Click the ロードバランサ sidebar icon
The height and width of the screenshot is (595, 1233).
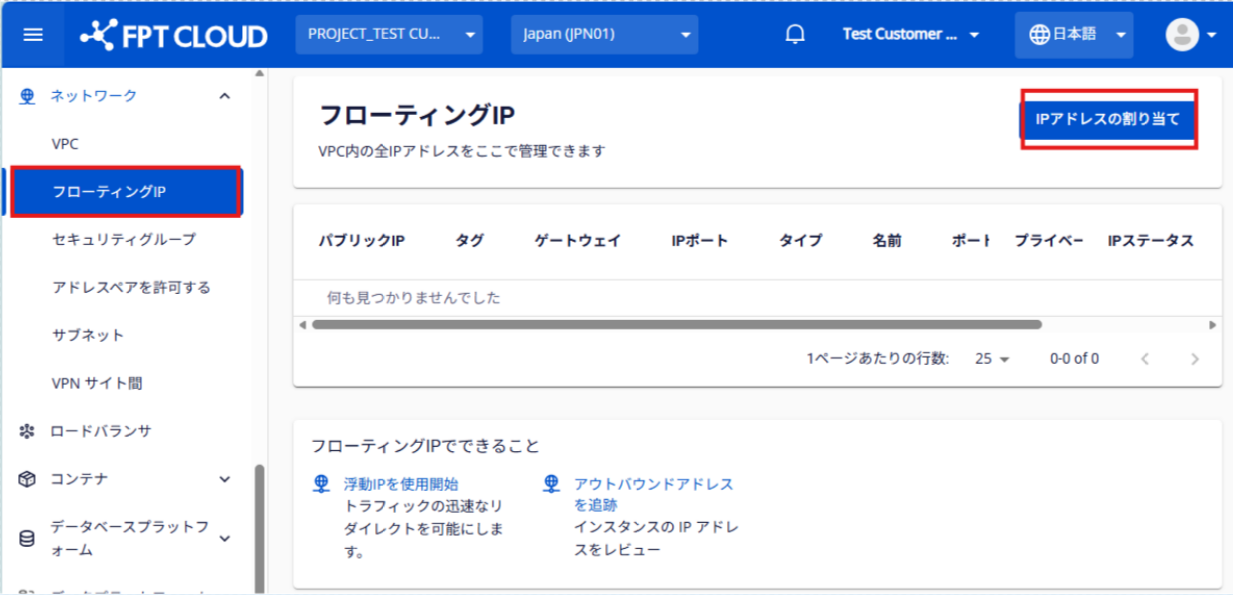point(27,431)
